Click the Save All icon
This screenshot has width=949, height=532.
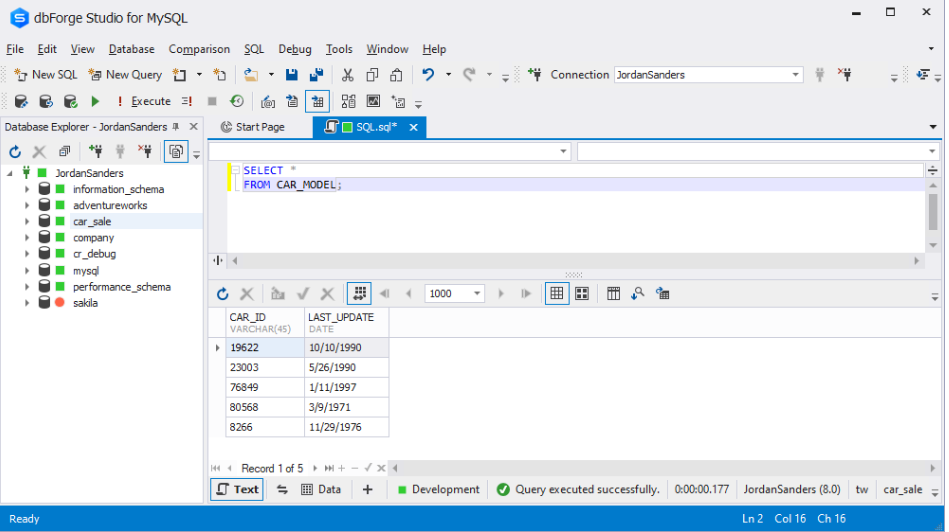316,74
